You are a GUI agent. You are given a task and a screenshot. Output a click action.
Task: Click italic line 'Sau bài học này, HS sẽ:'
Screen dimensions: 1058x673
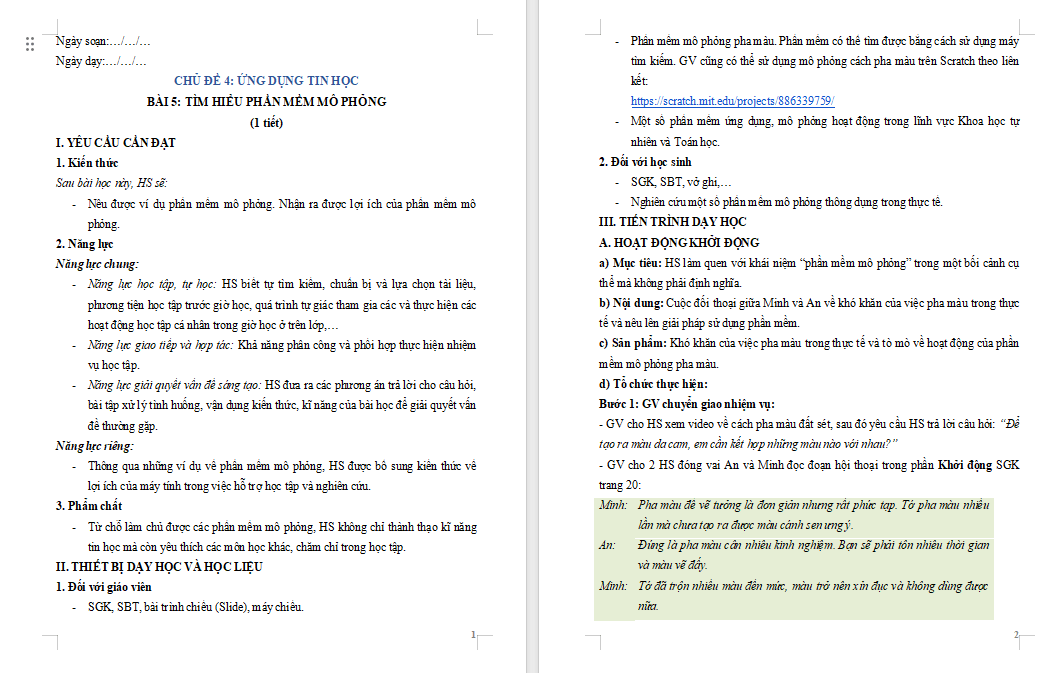pos(111,182)
